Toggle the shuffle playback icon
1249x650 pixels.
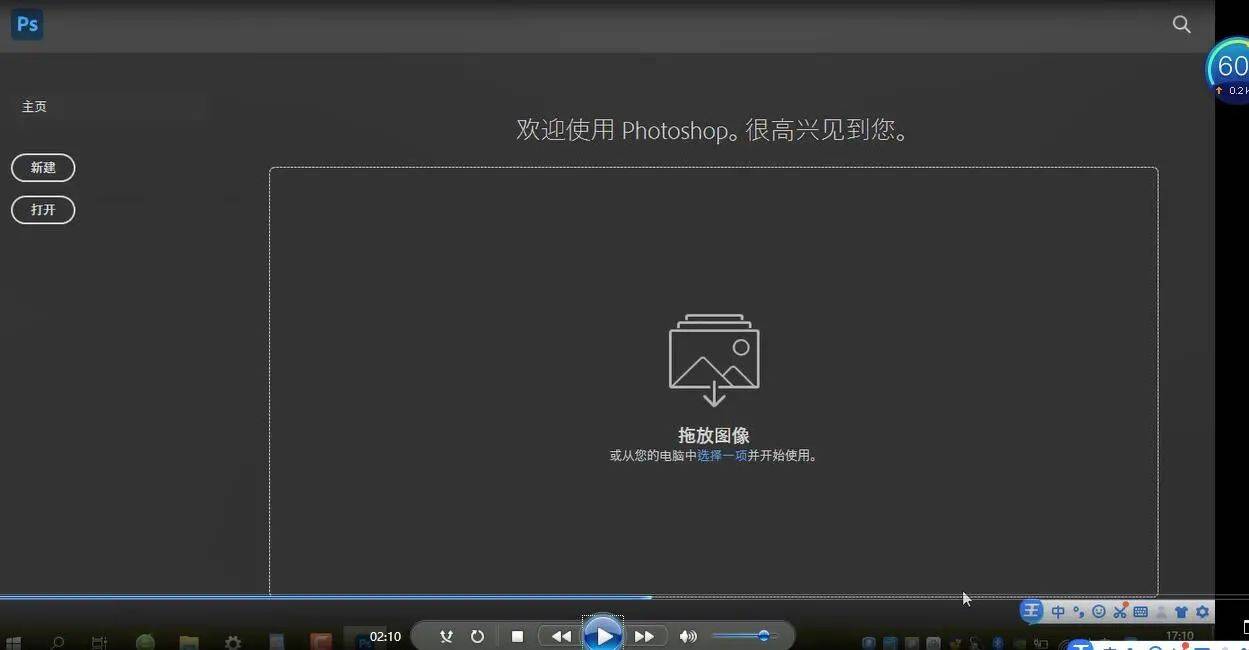click(x=446, y=636)
